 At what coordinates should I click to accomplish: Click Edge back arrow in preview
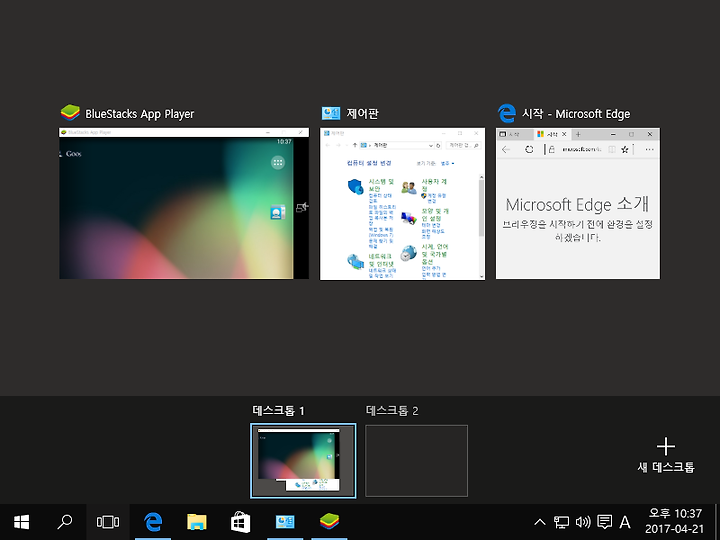(x=506, y=150)
